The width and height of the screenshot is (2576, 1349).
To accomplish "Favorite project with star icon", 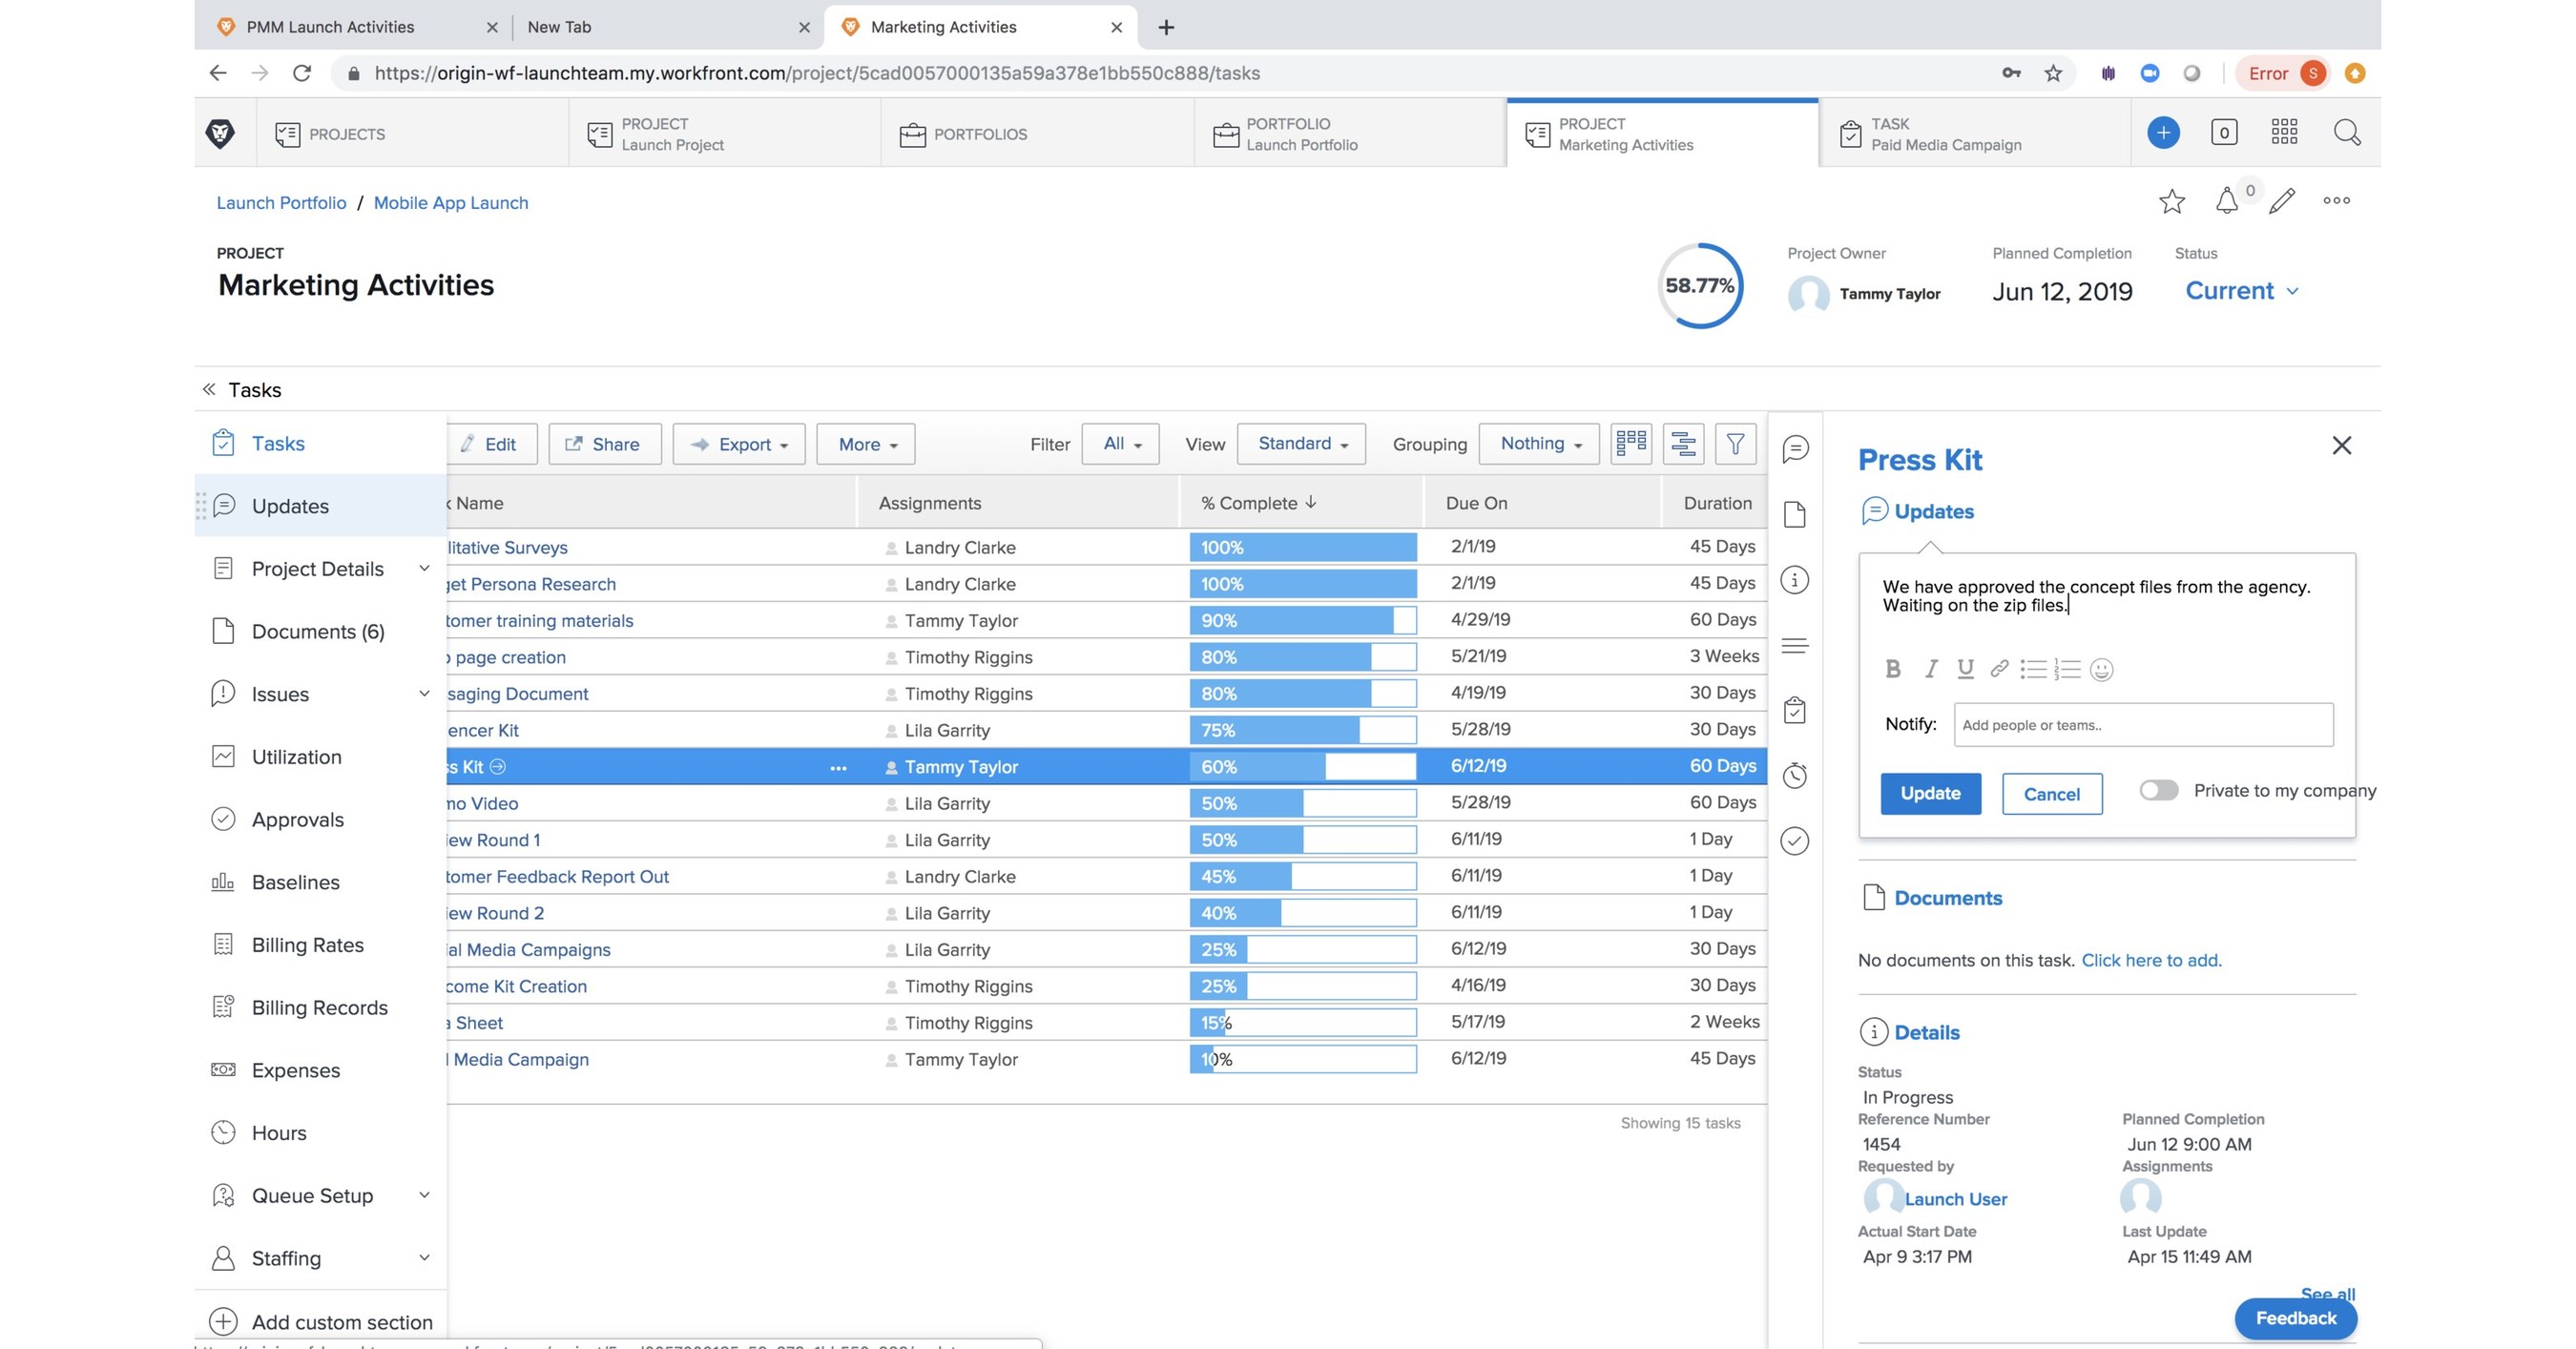I will coord(2171,201).
